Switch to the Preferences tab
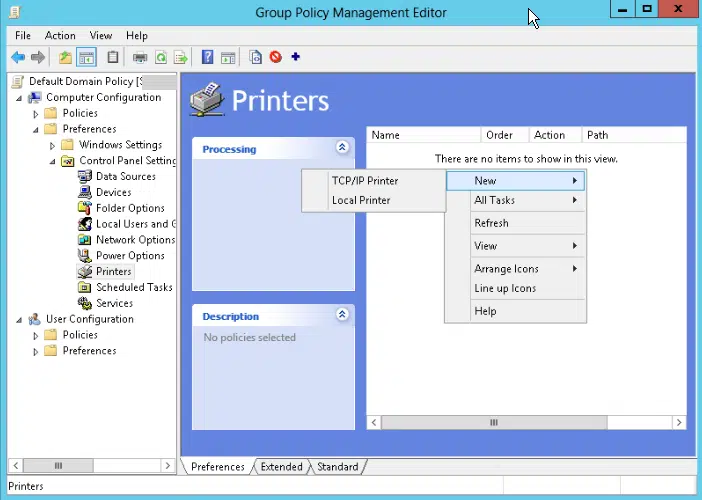This screenshot has width=702, height=500. (218, 466)
